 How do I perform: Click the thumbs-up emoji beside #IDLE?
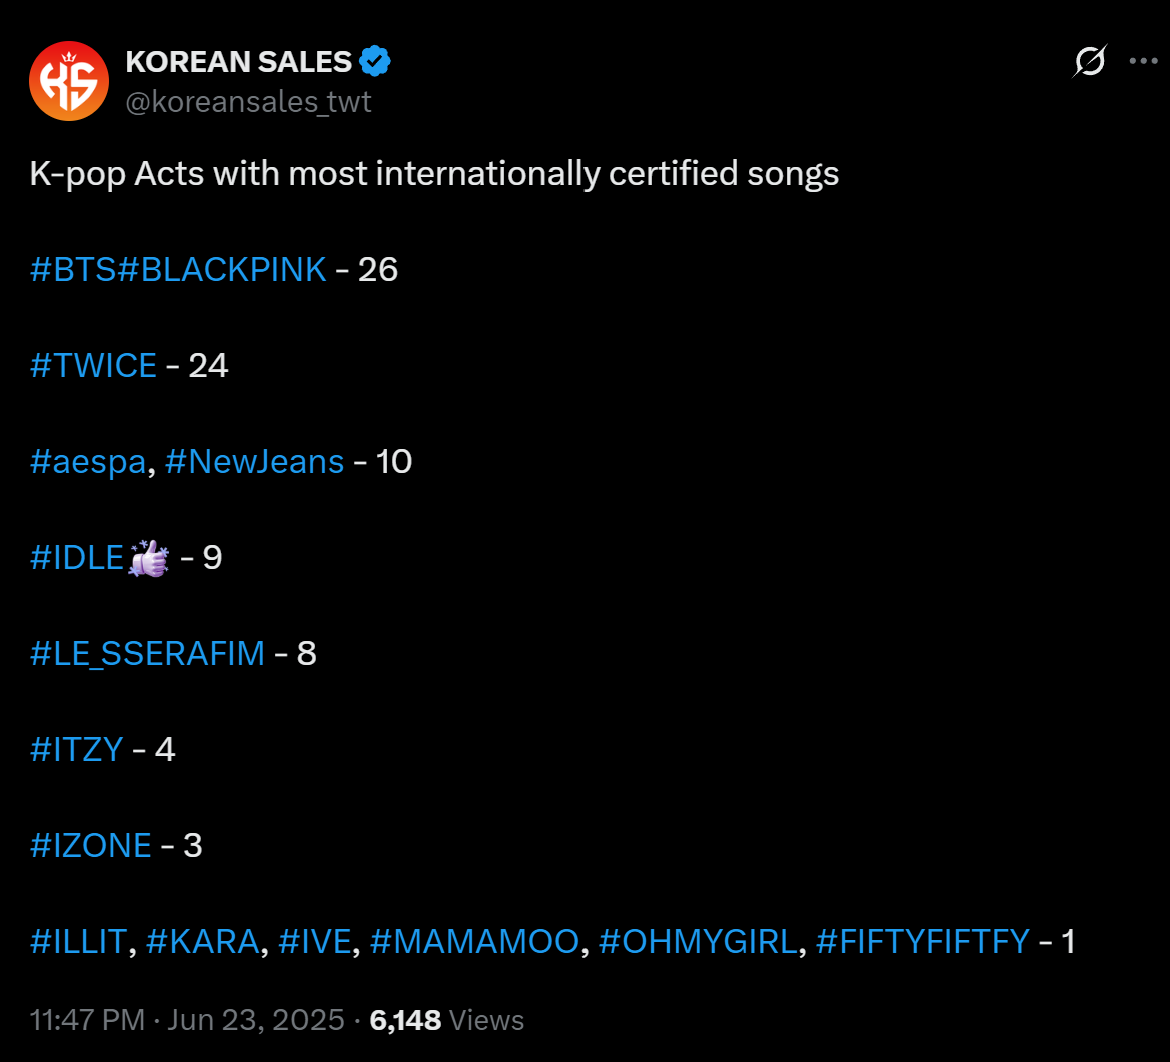click(148, 558)
